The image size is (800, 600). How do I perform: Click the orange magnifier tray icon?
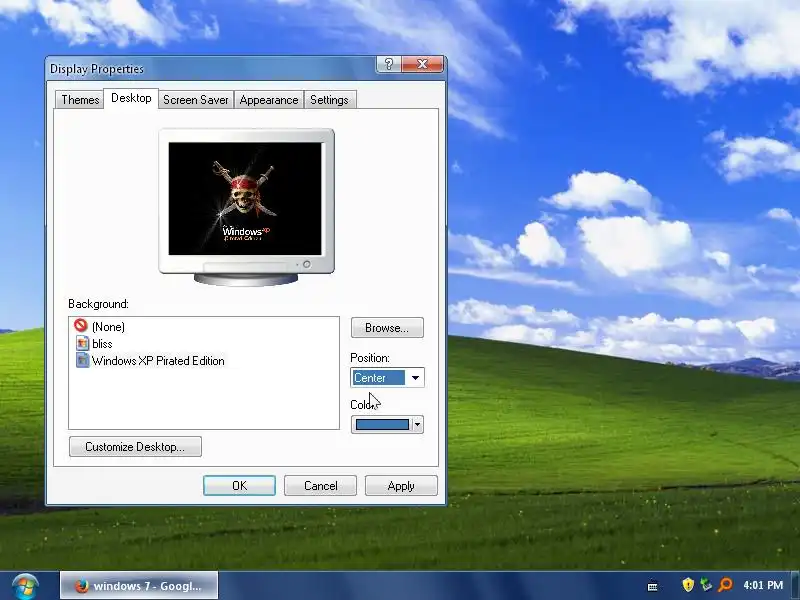point(725,585)
